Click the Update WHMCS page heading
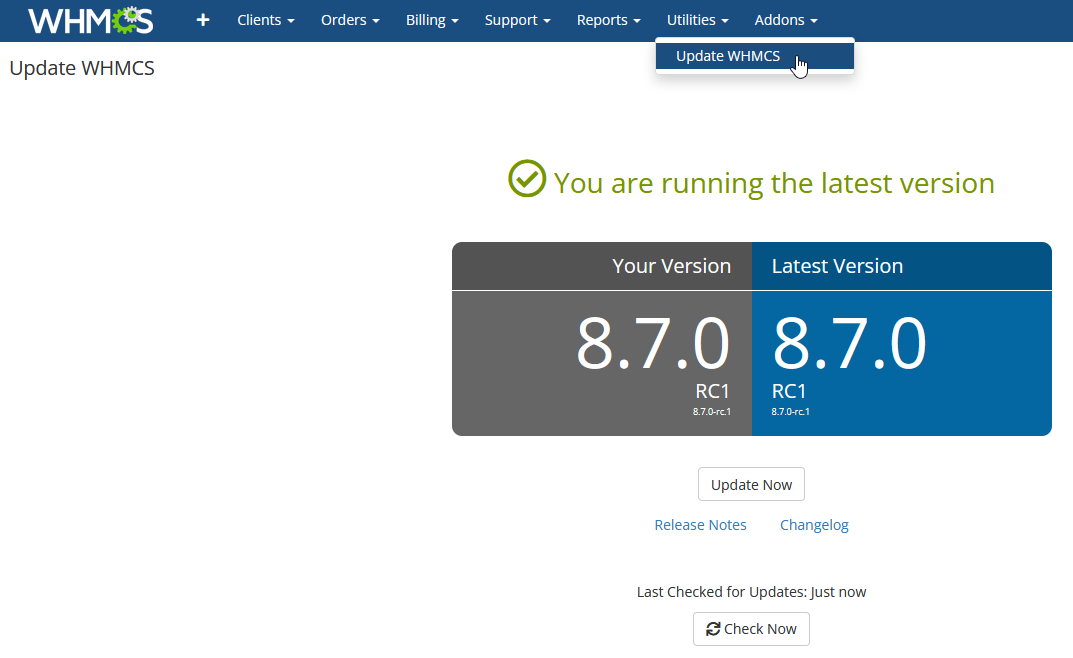 (x=82, y=68)
